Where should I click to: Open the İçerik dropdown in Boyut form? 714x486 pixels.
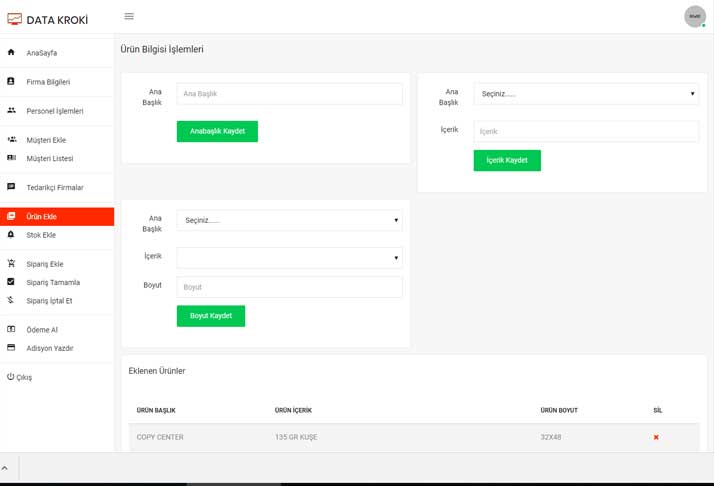pos(289,258)
